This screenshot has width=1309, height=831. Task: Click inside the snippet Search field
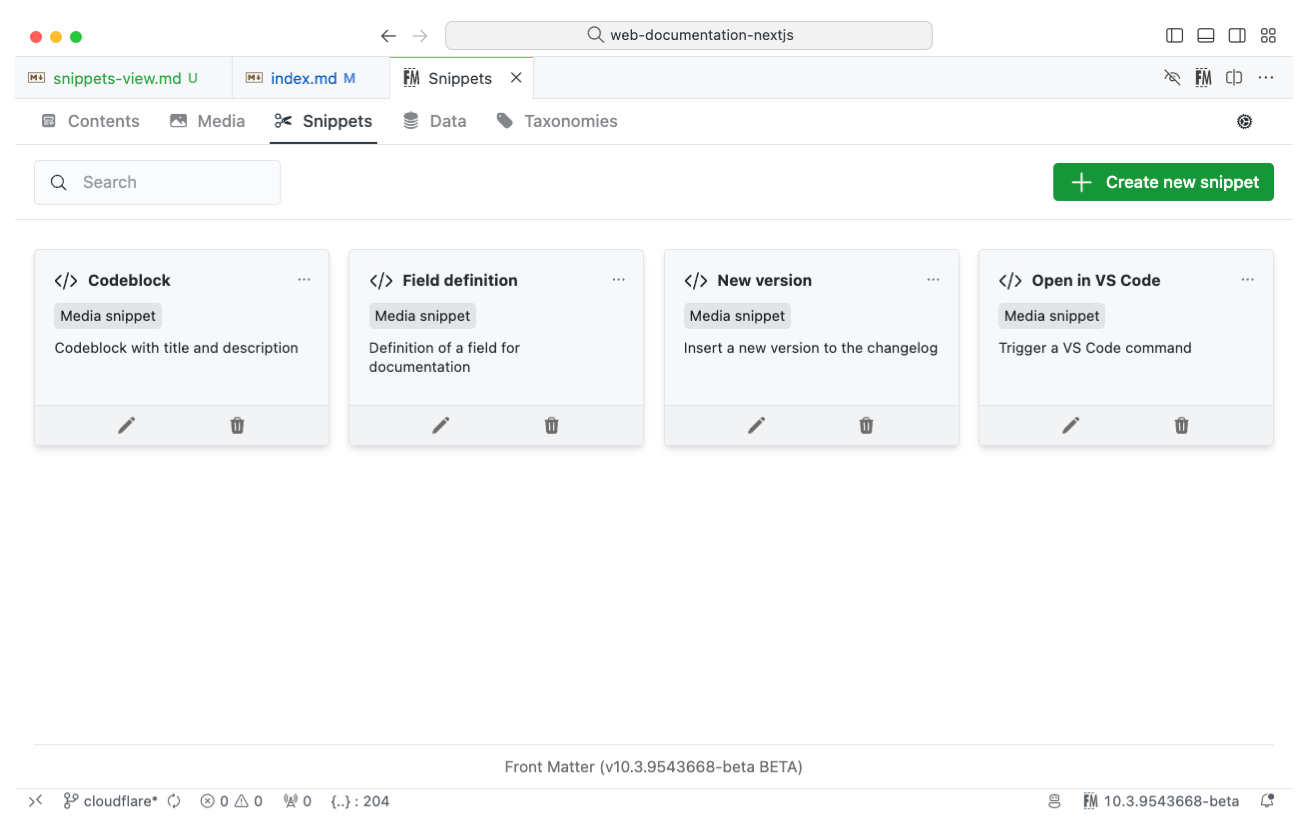tap(157, 182)
